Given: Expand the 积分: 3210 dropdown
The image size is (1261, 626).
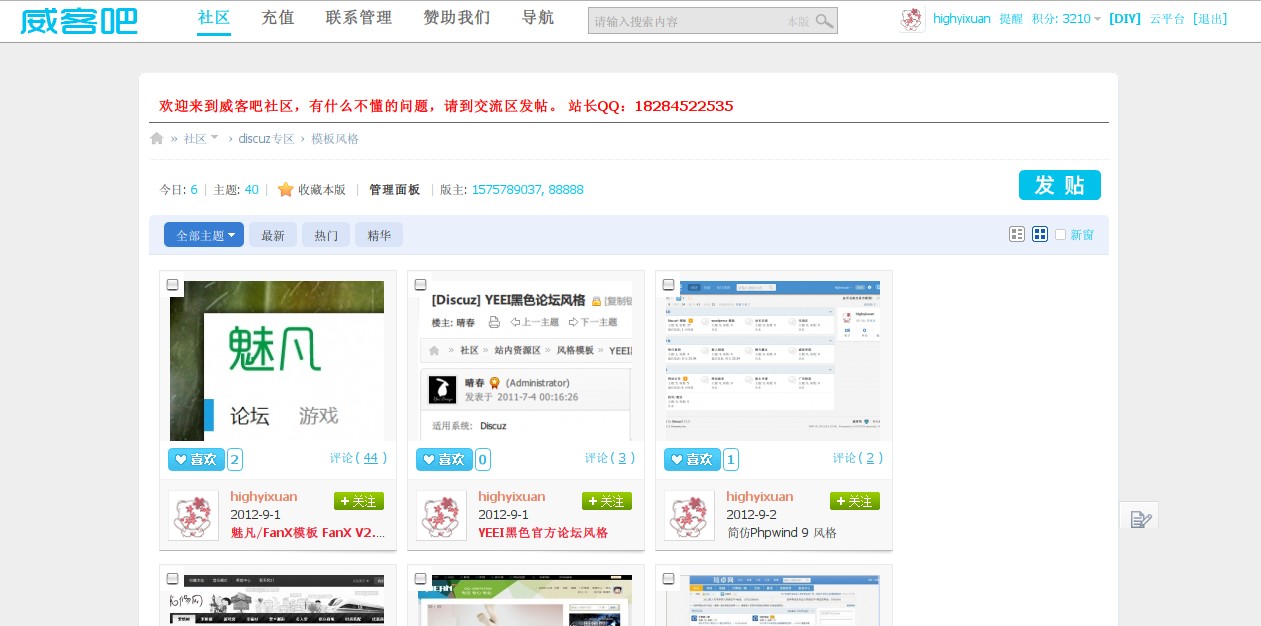Looking at the screenshot, I should 1066,19.
